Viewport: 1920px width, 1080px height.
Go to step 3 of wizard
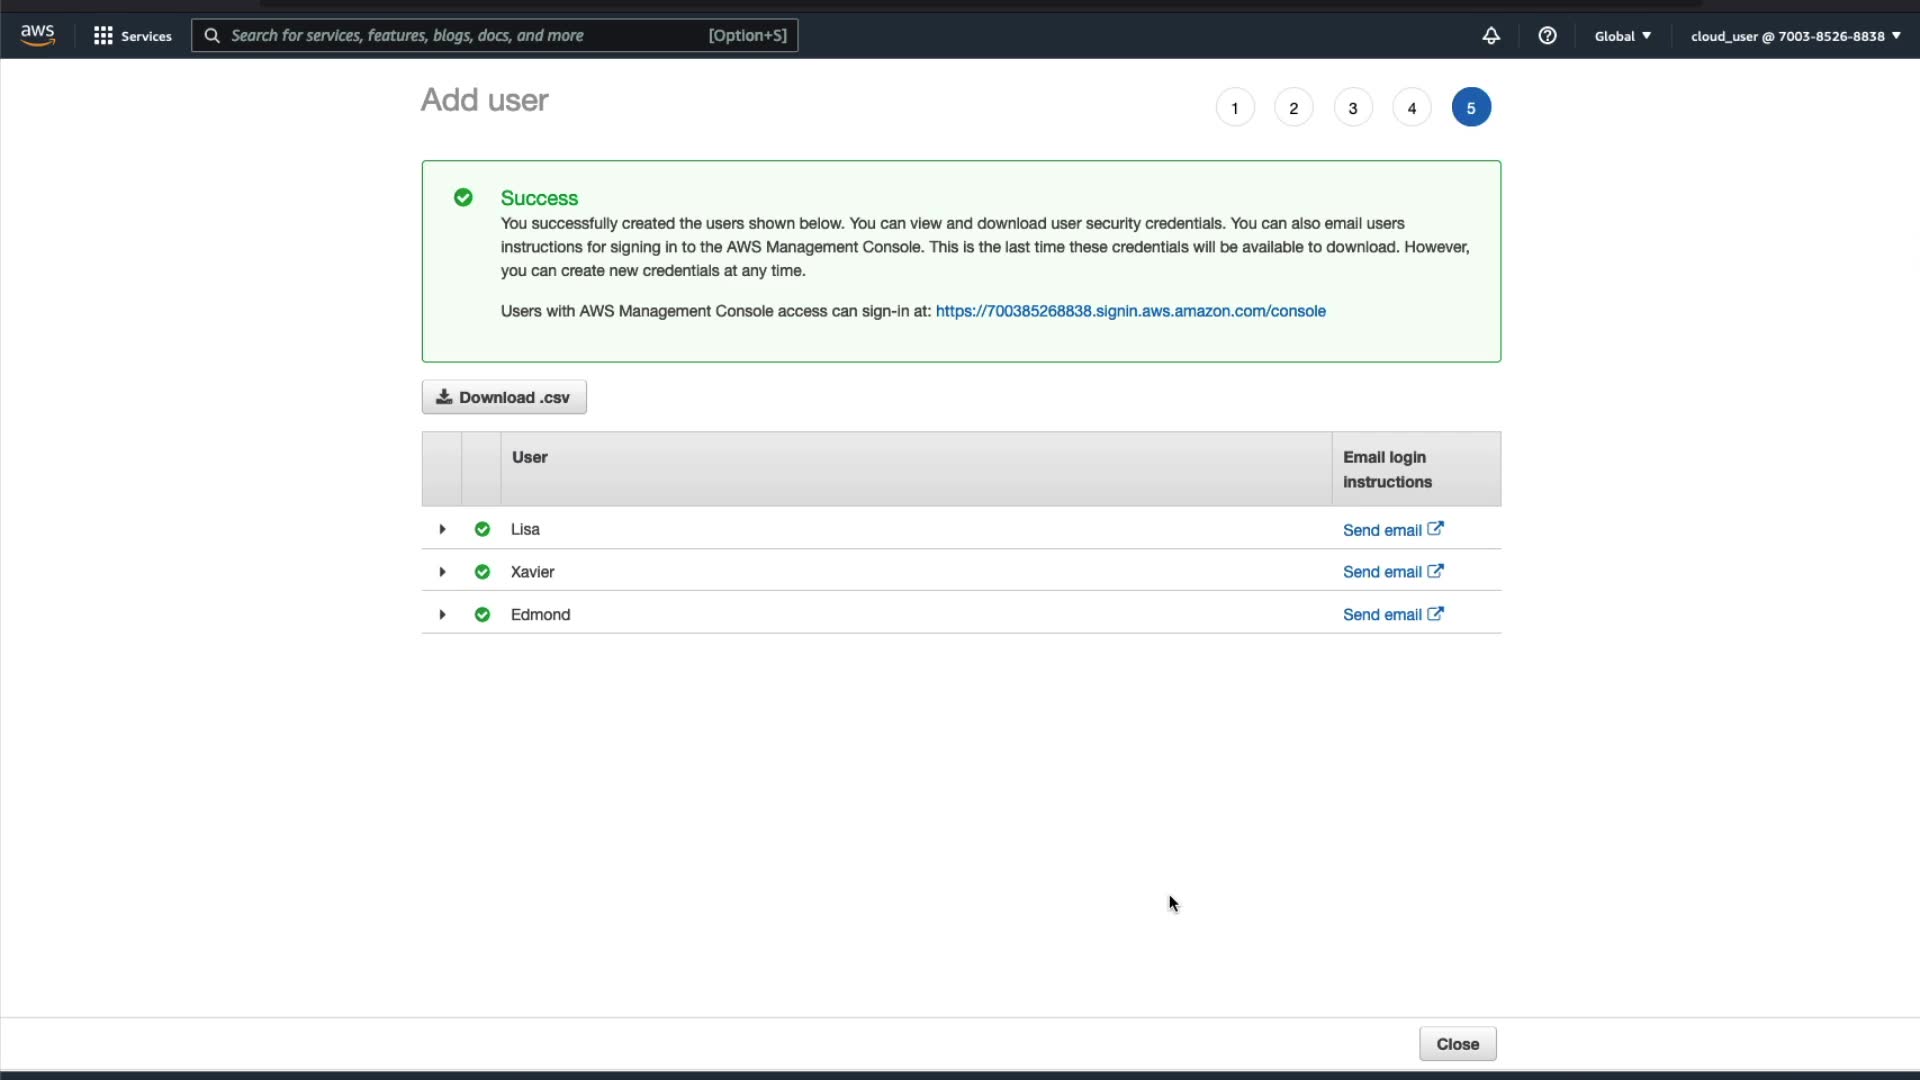pyautogui.click(x=1353, y=108)
